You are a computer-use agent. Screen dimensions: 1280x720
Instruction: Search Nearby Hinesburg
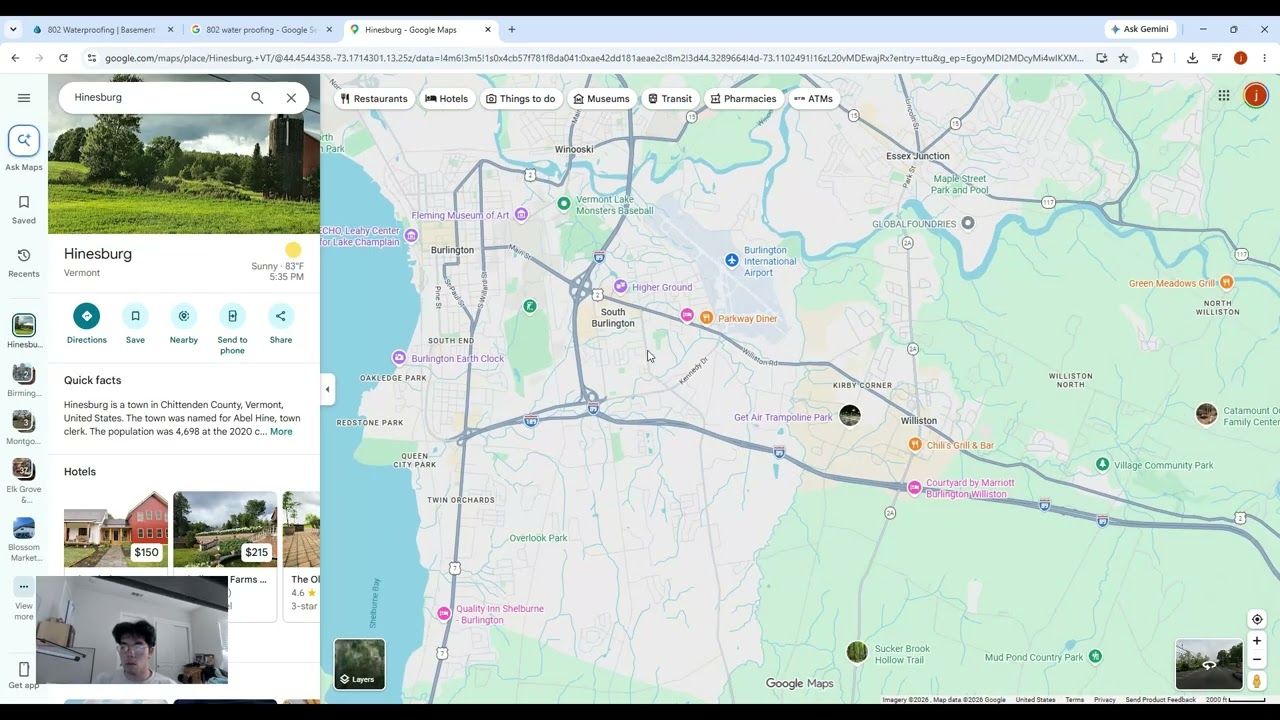click(x=184, y=324)
